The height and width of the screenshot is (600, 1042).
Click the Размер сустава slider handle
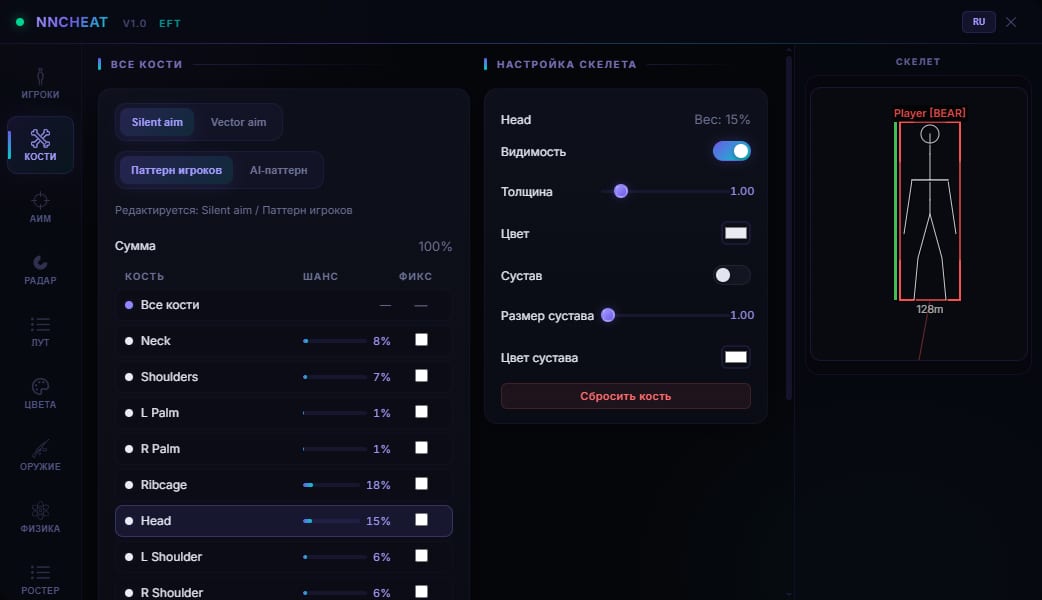607,315
